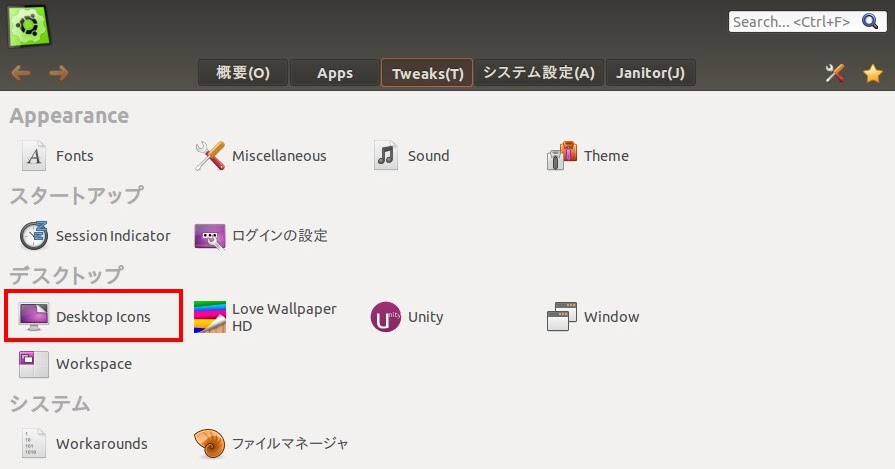
Task: Click the Theme label
Action: 606,156
